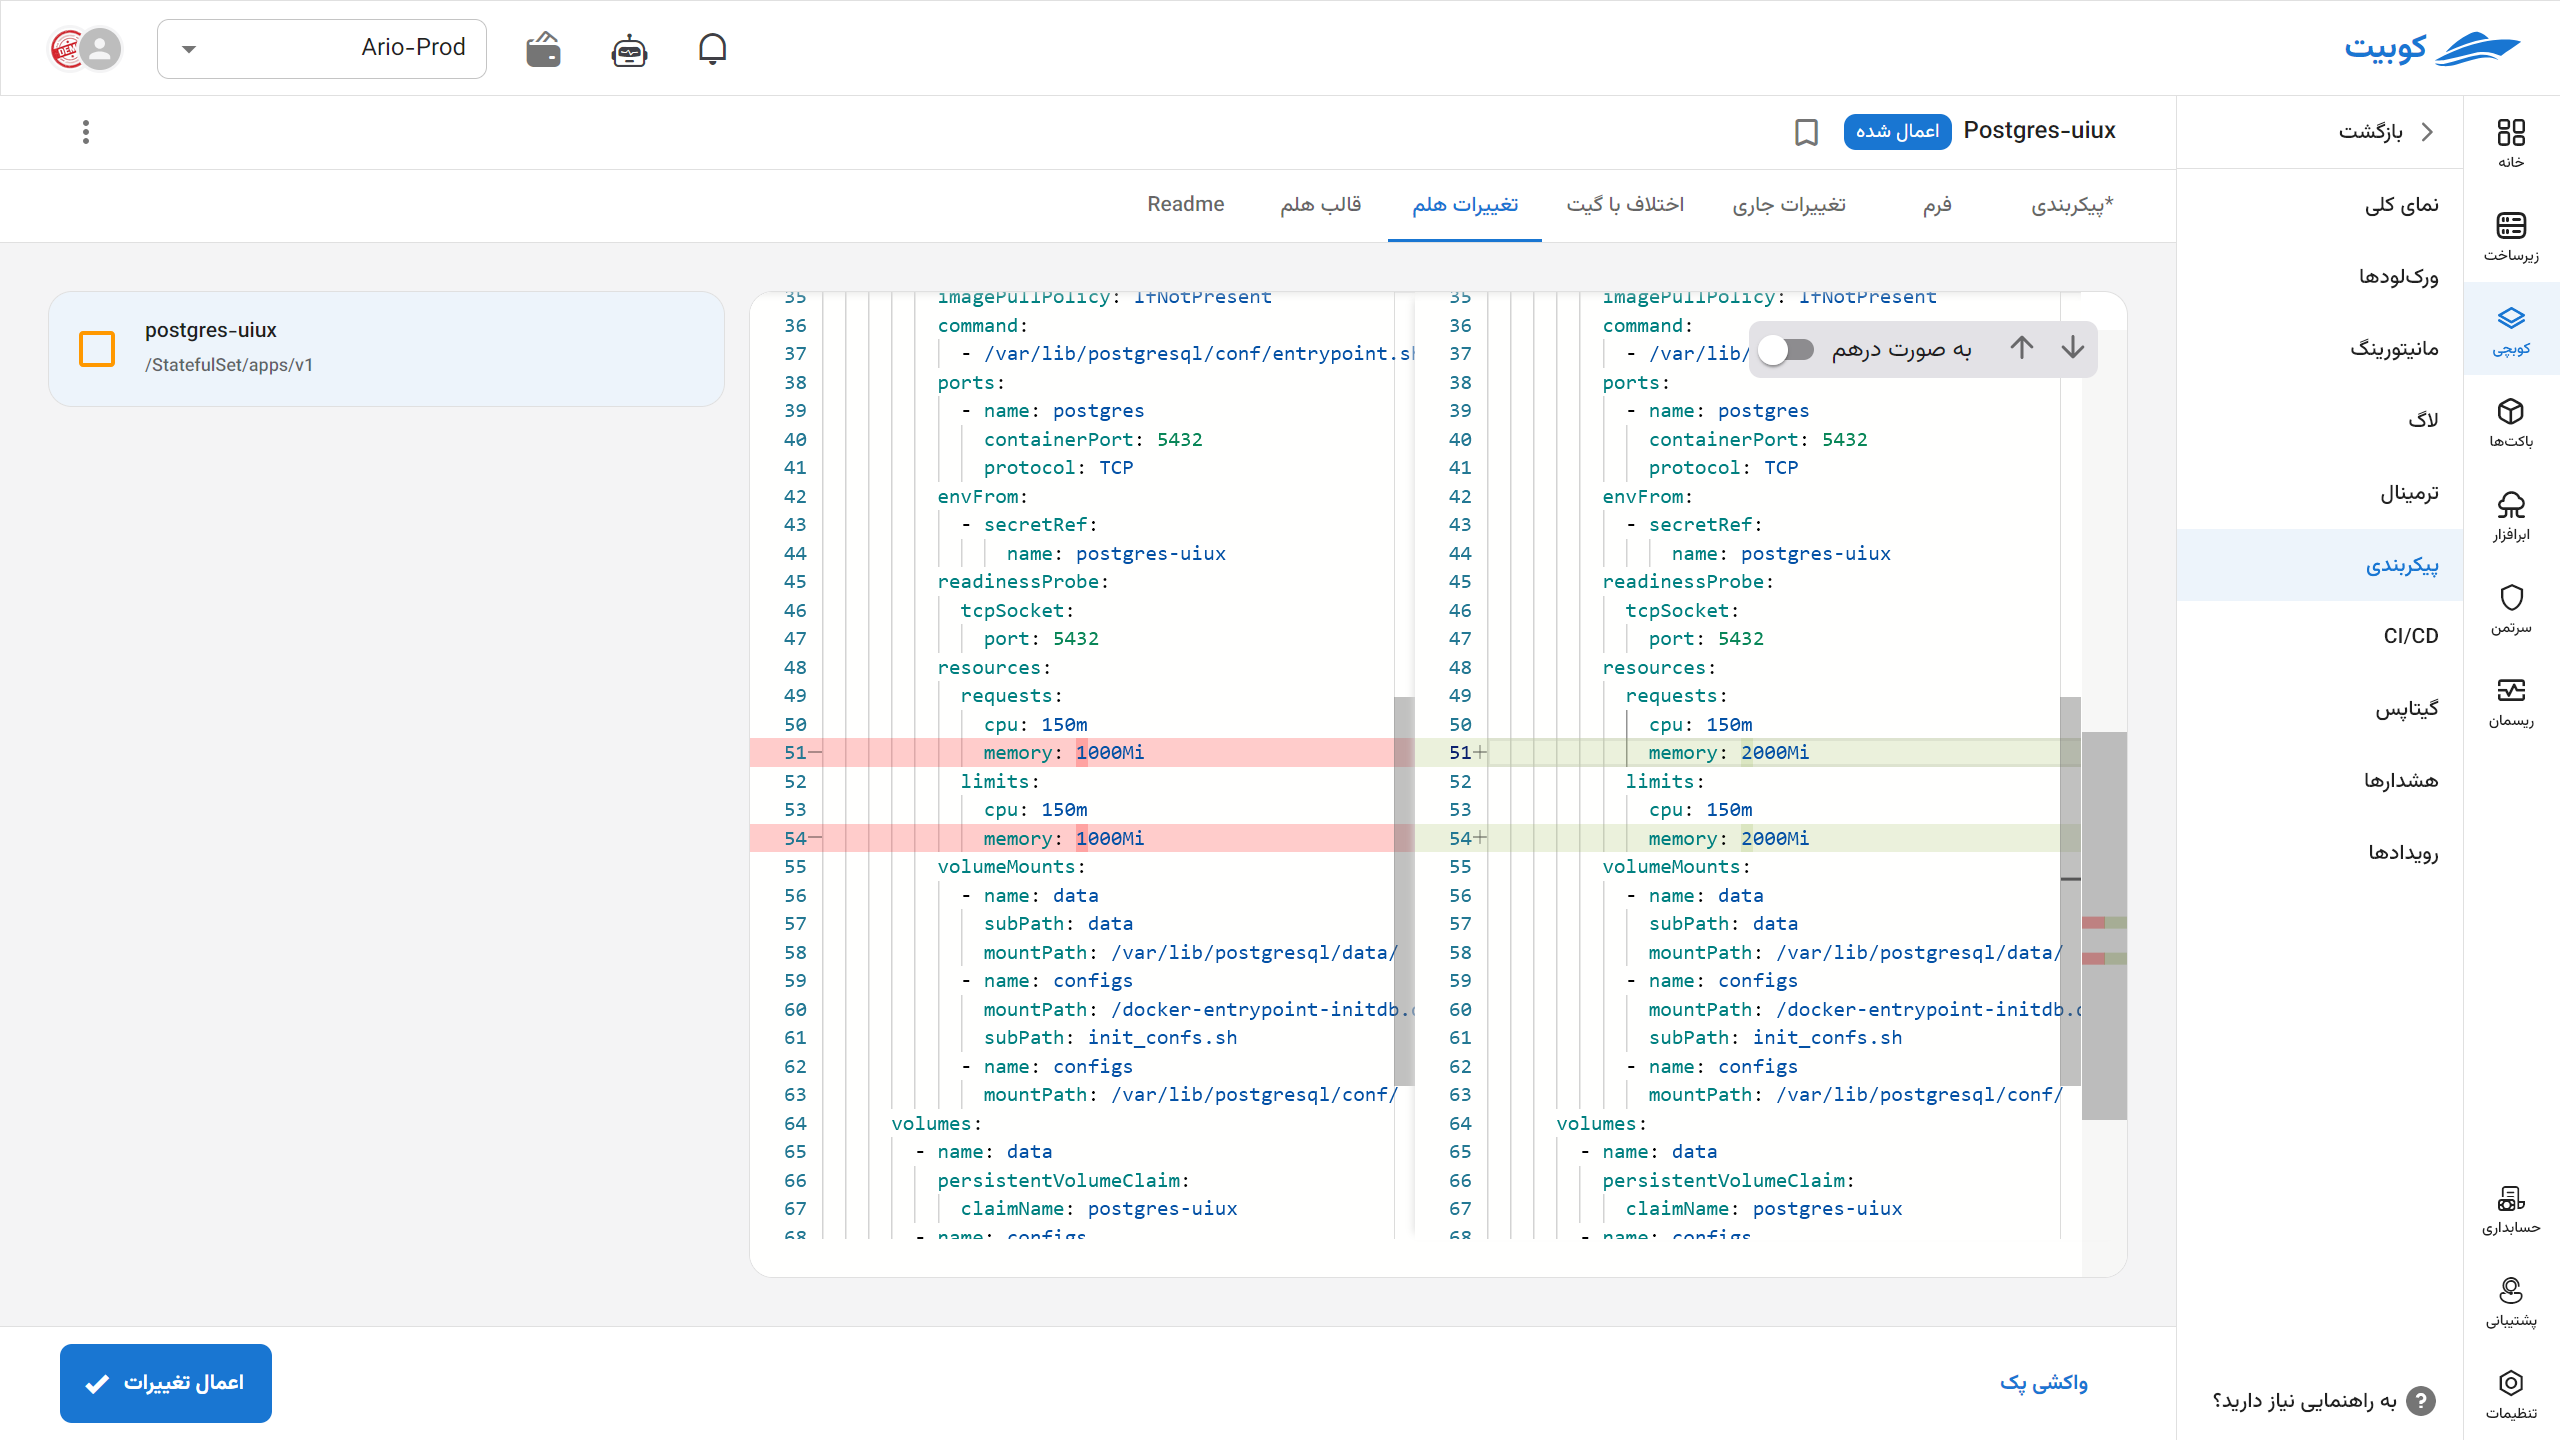Open the wallet icon
Viewport: 2560px width, 1440px height.
click(543, 48)
